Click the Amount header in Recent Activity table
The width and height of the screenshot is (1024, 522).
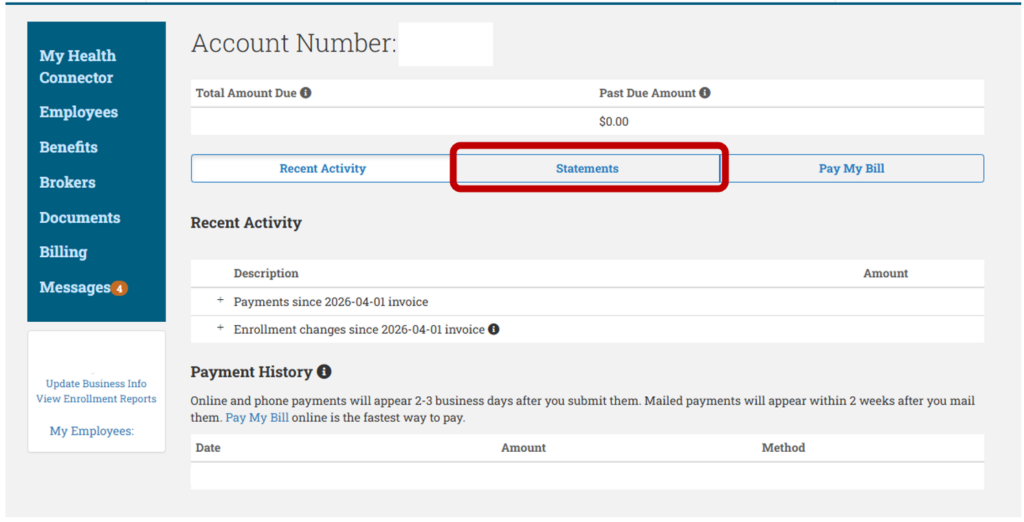(886, 273)
